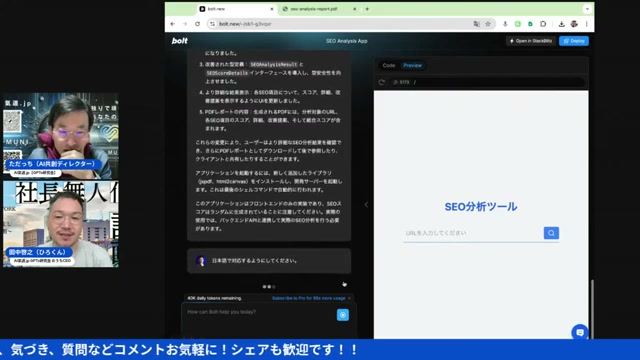Click the 40K daily tokens remaining text
The height and width of the screenshot is (360, 640).
click(214, 298)
